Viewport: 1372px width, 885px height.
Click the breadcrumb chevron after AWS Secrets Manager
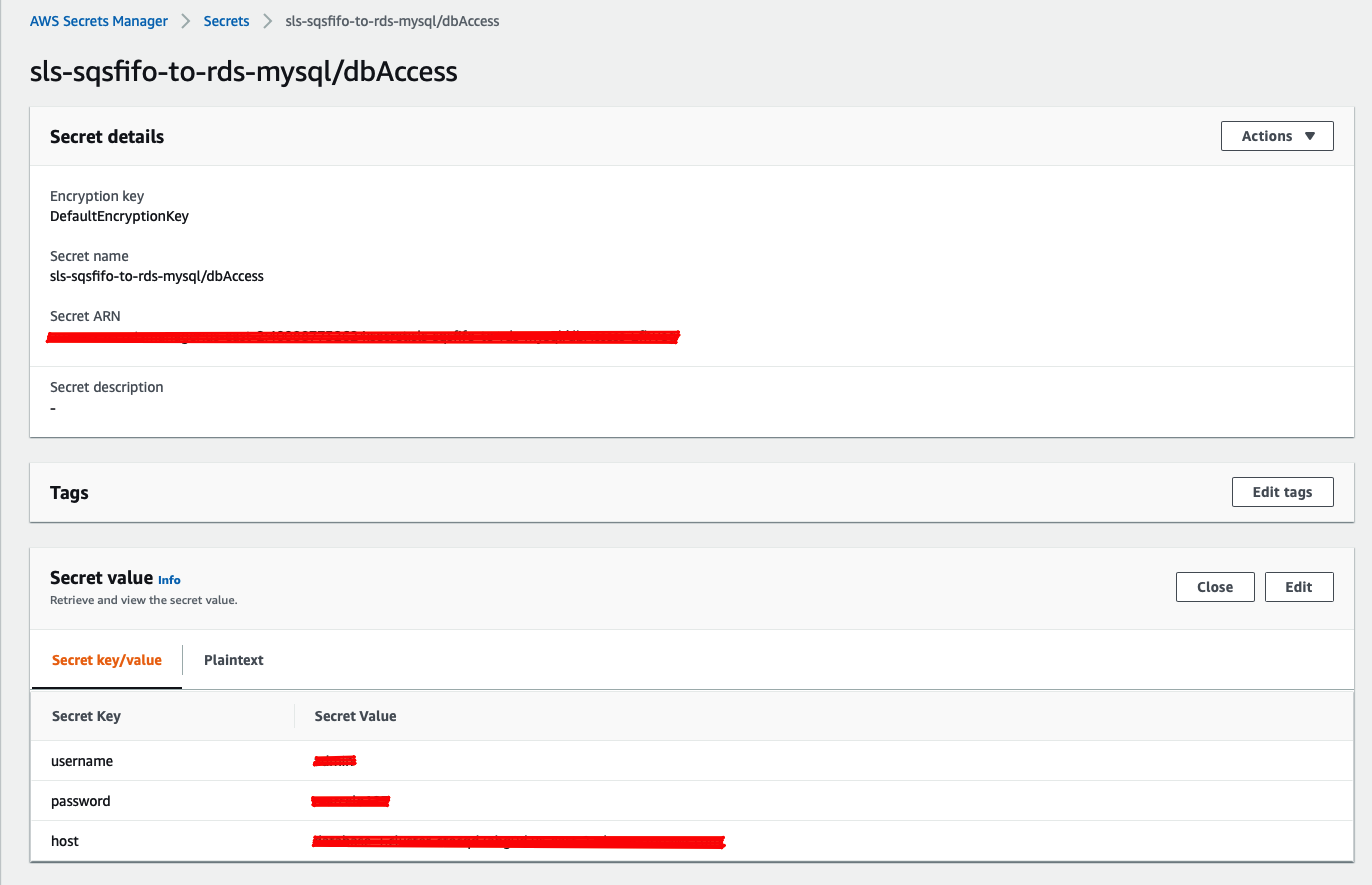click(x=186, y=21)
